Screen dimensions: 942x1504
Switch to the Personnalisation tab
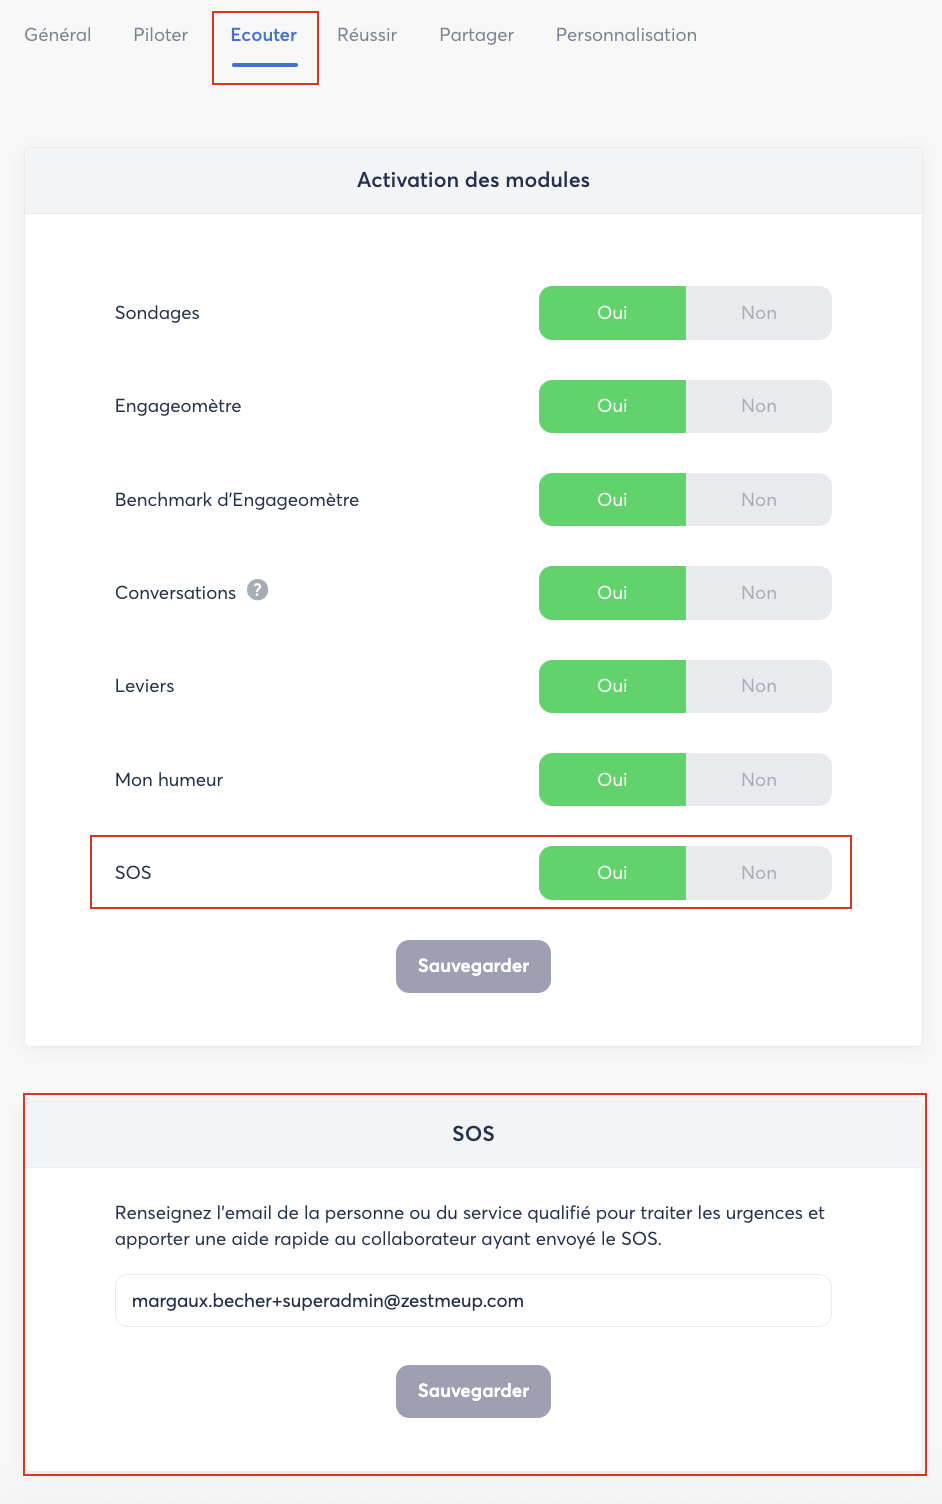(626, 35)
